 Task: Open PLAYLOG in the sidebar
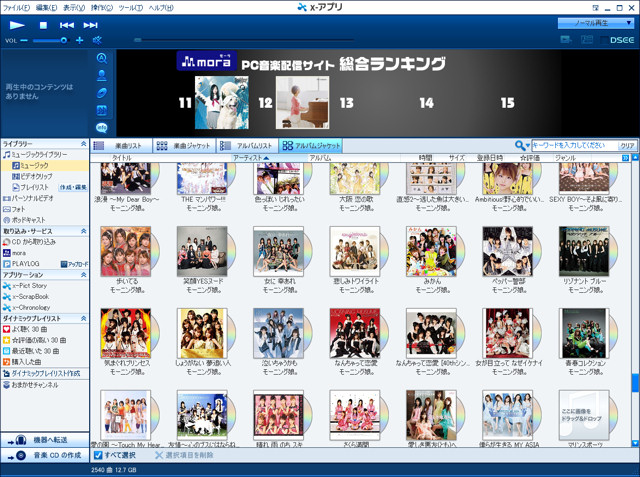click(x=21, y=264)
